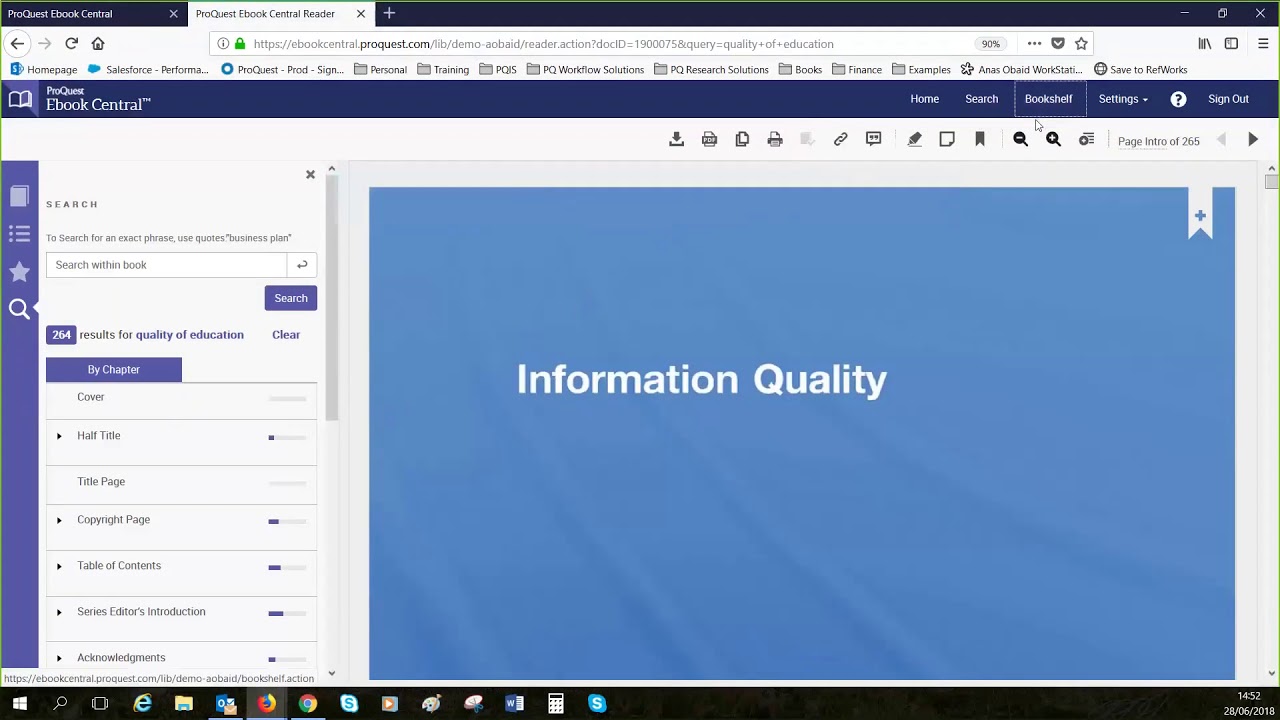
Task: Expand the Acknowledgments results
Action: coord(59,658)
